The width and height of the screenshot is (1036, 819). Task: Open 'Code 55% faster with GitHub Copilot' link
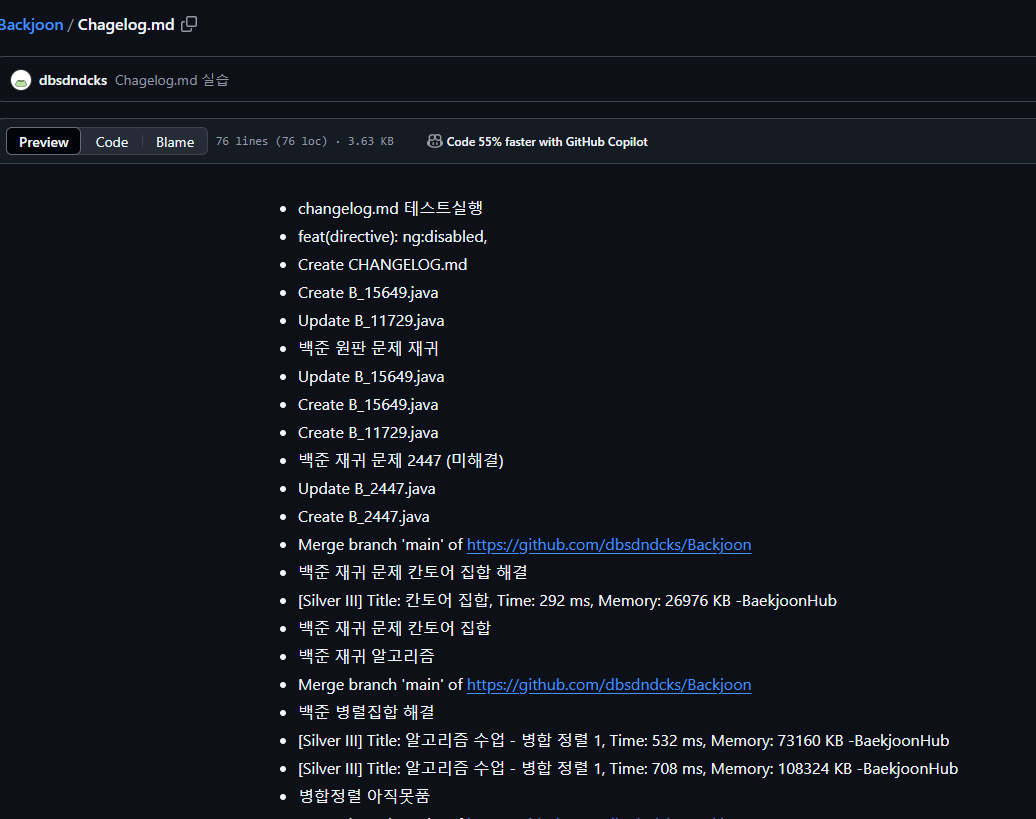547,141
